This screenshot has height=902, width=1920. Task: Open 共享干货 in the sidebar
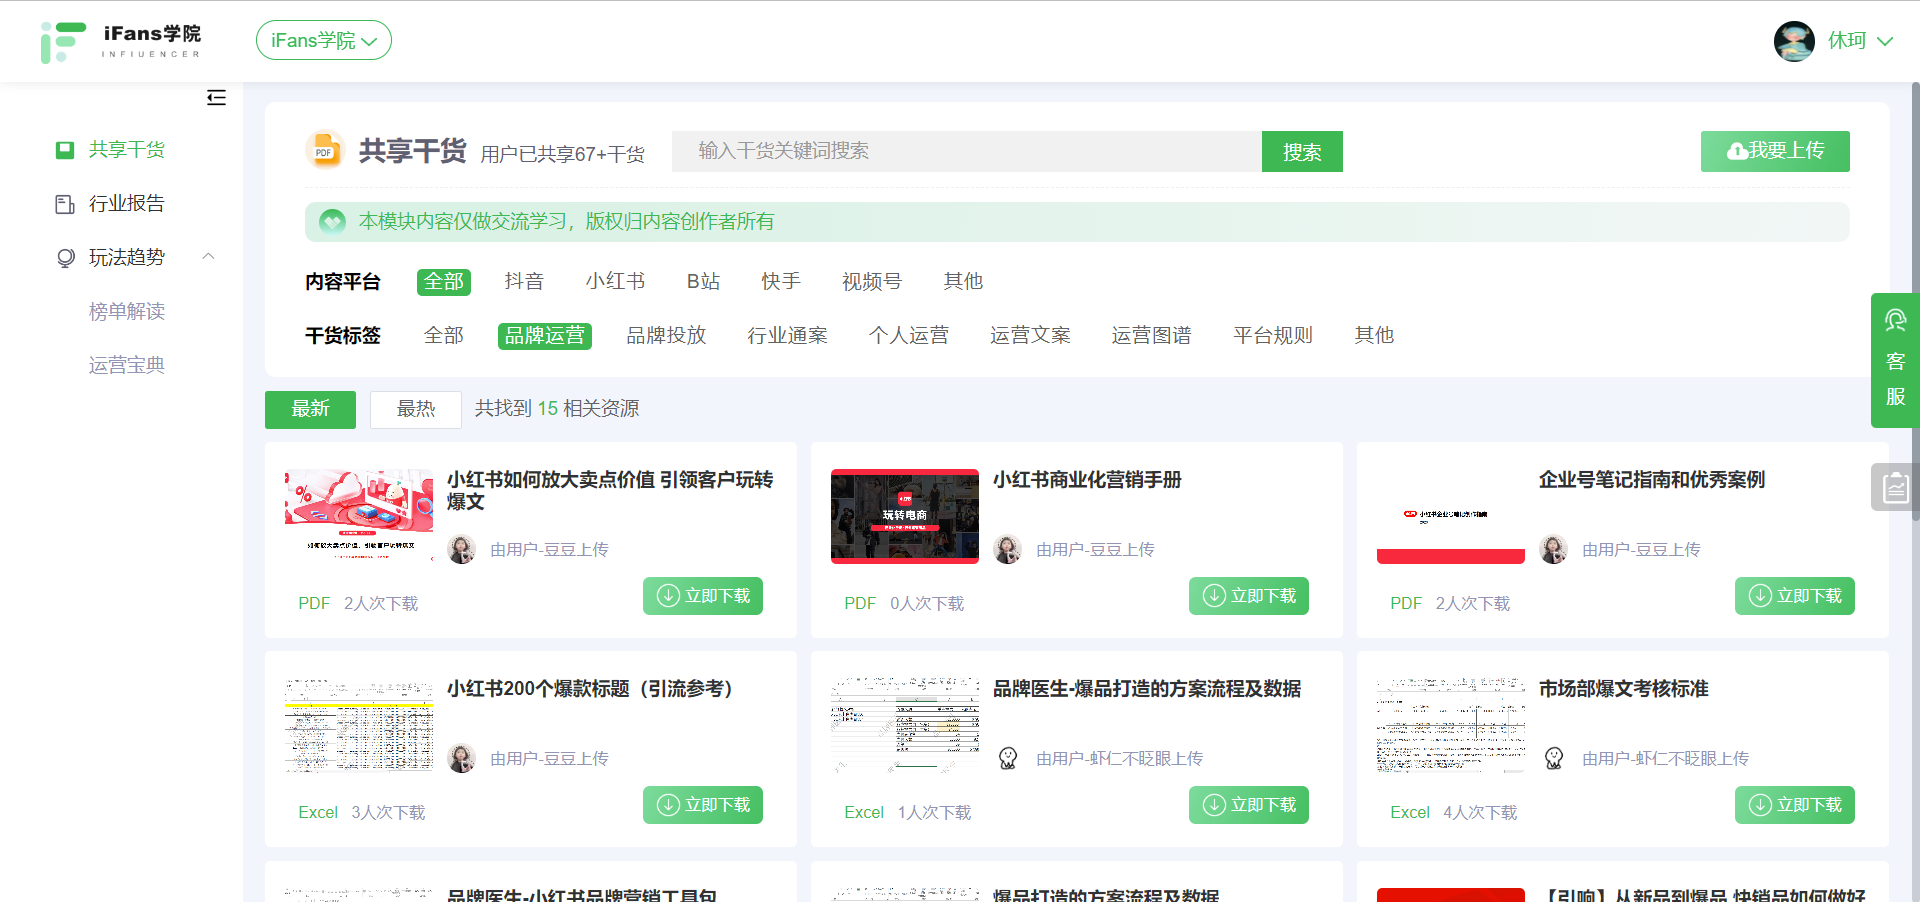[126, 150]
